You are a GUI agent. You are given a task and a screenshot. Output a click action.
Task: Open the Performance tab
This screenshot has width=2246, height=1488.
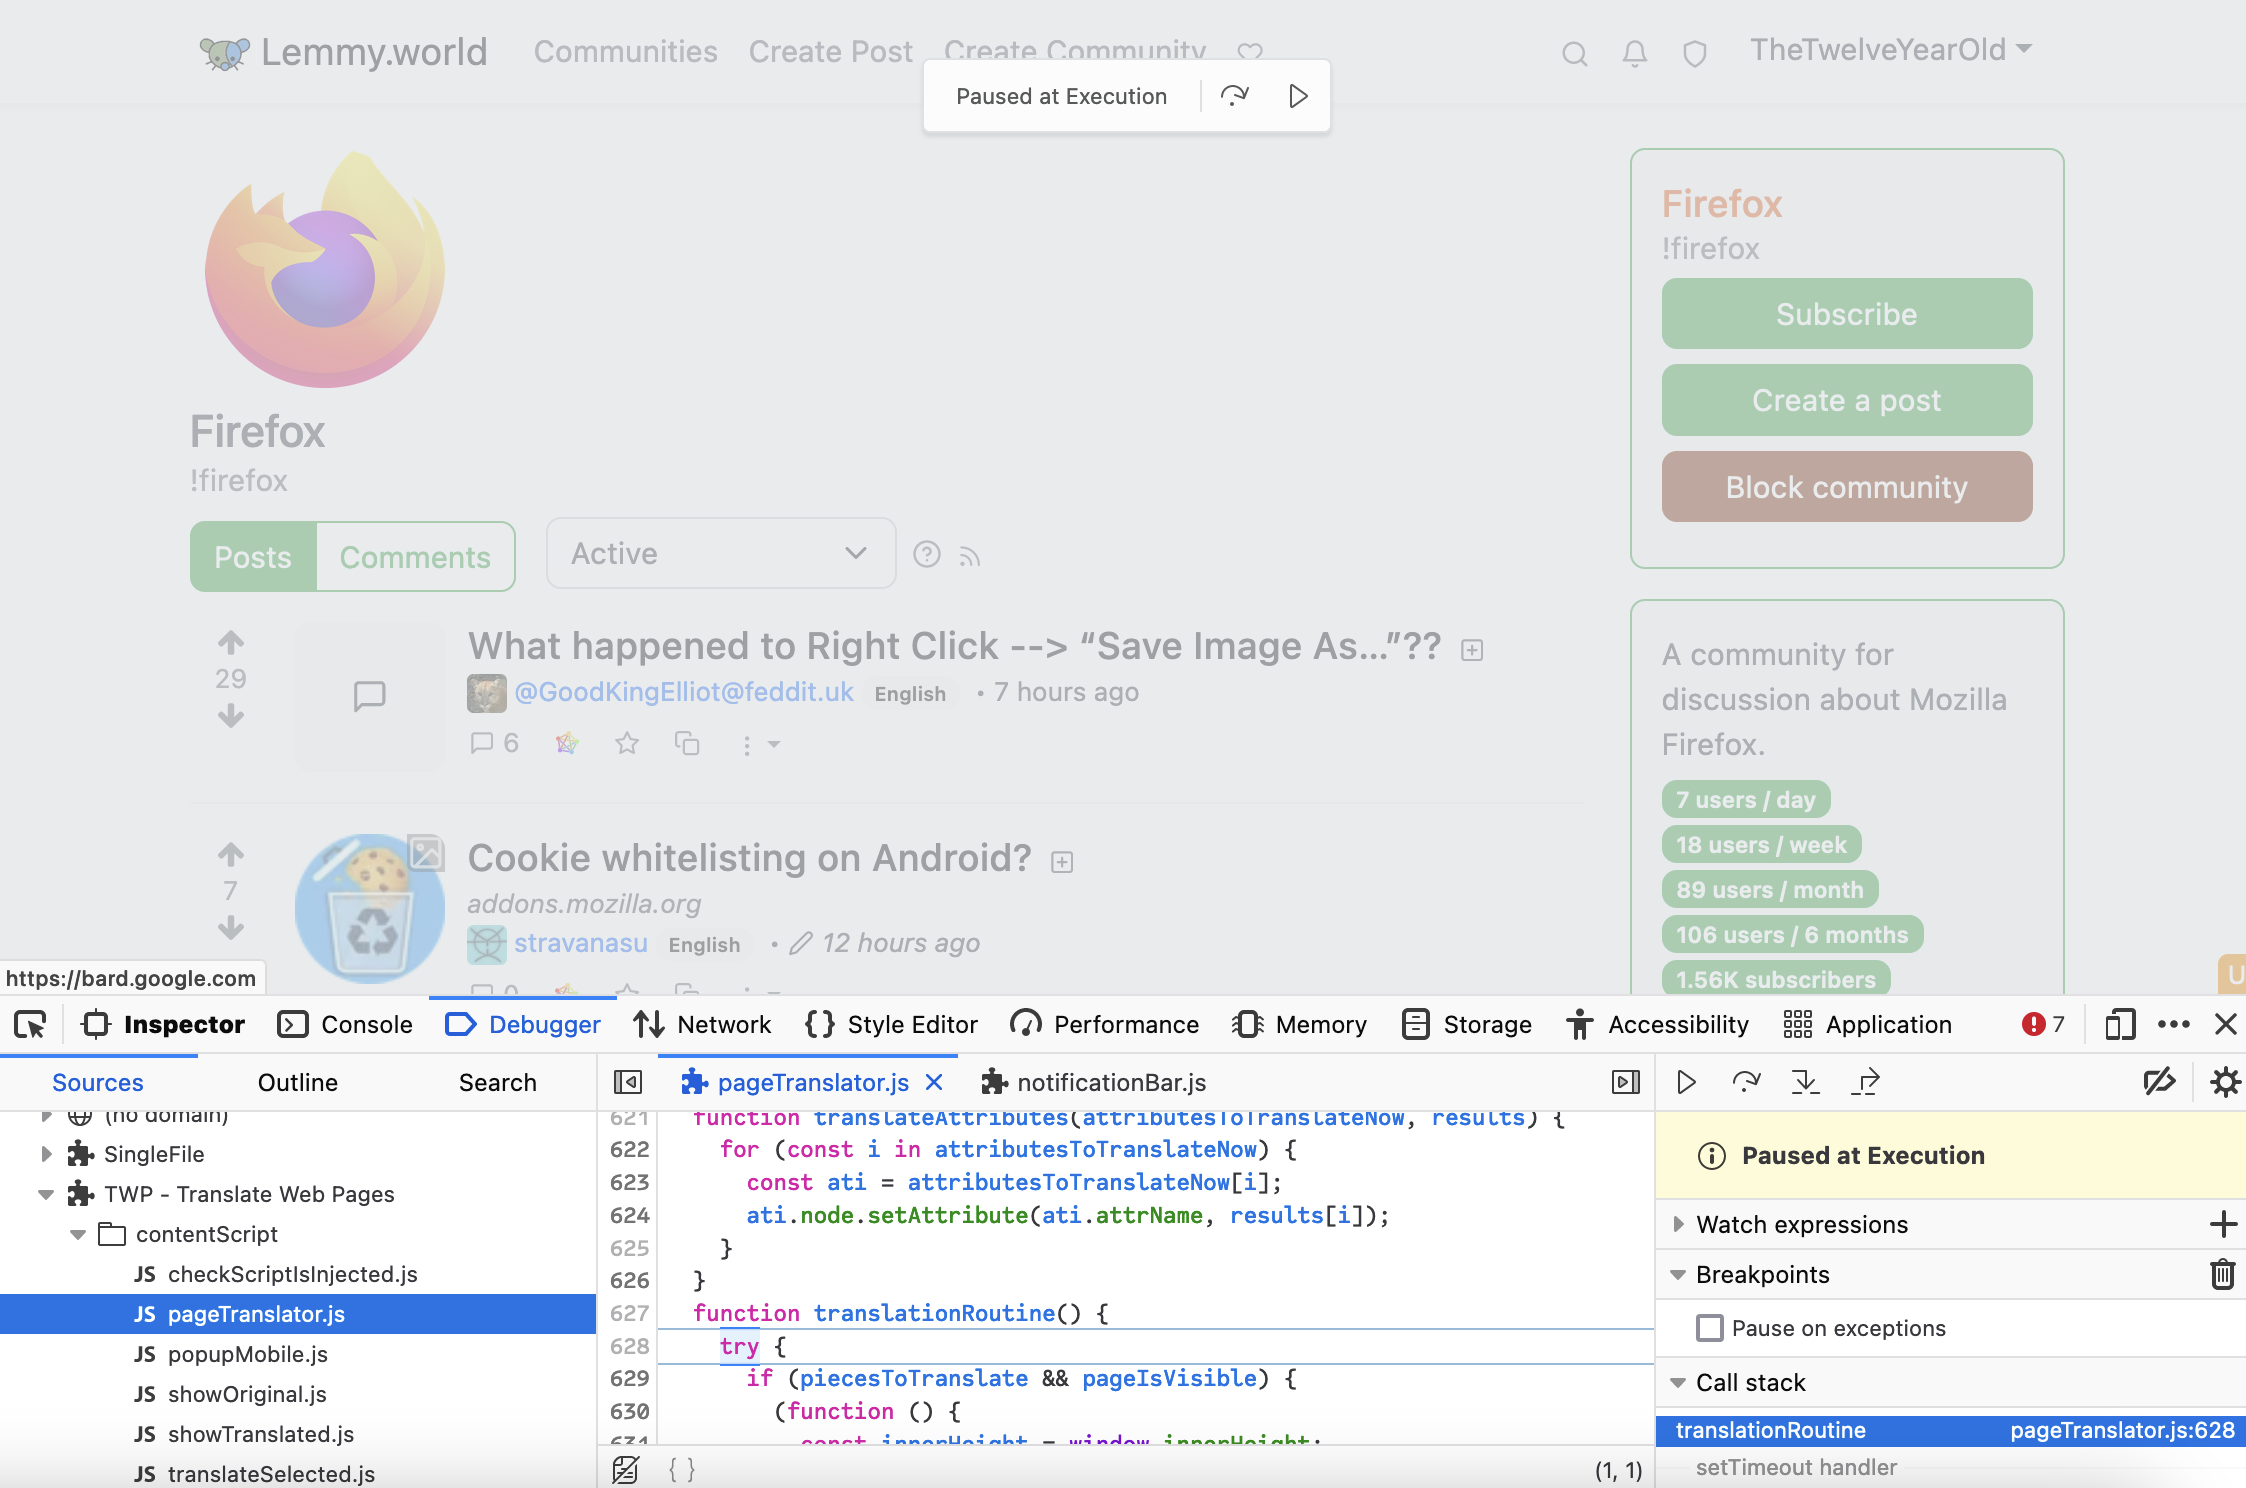point(1104,1025)
